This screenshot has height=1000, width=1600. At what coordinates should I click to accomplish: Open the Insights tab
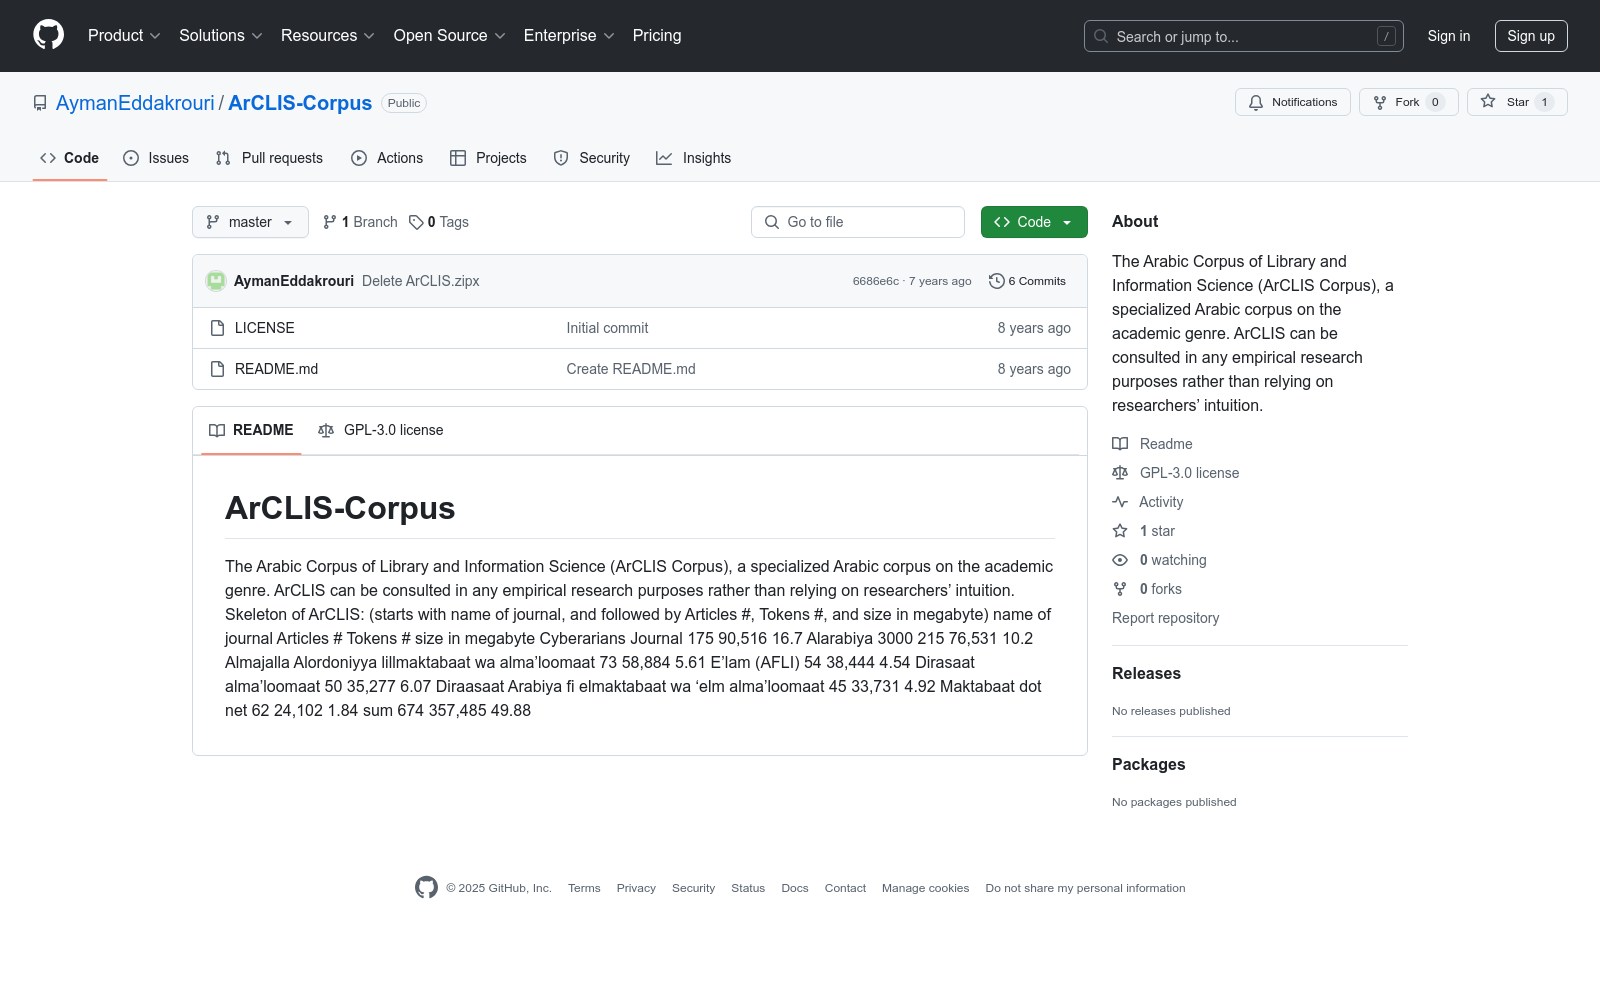[694, 158]
